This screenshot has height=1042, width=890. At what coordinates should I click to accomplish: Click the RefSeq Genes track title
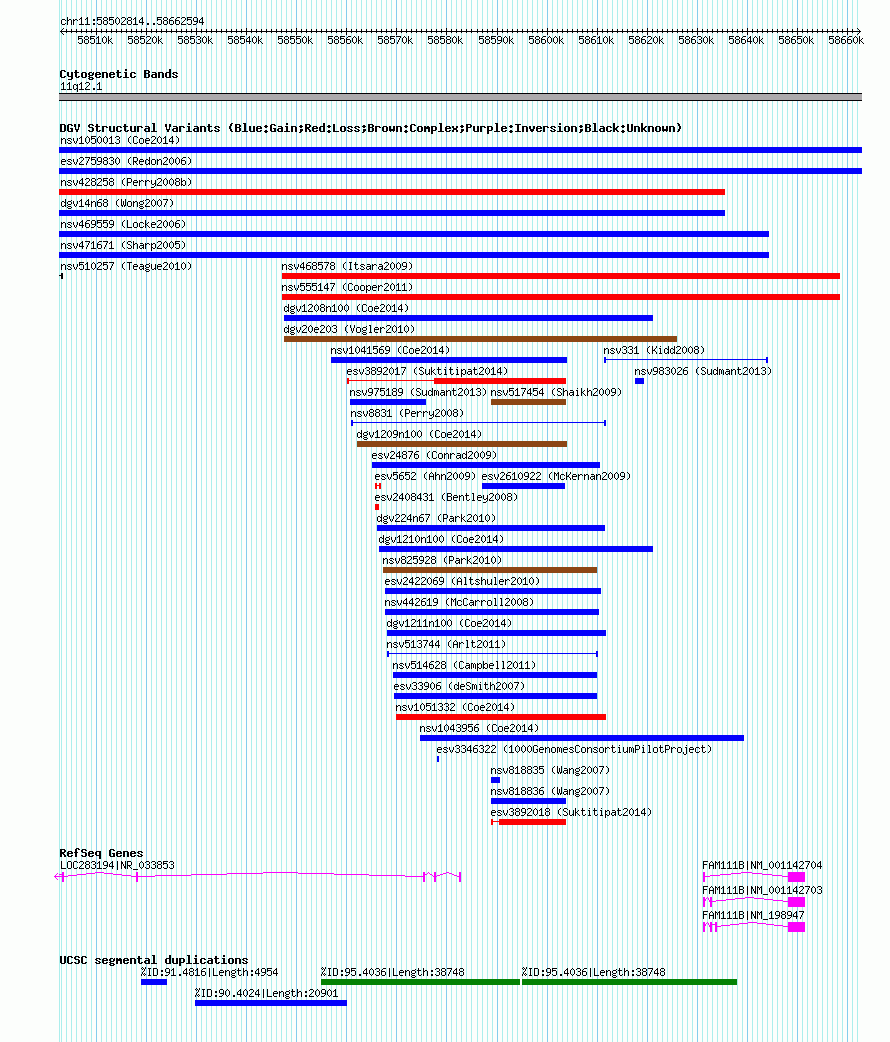coord(101,853)
